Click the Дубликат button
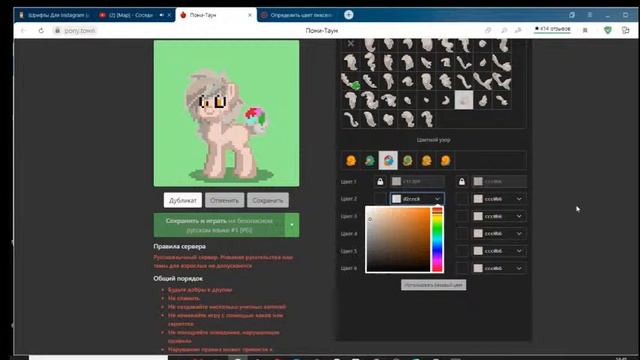 pos(183,200)
